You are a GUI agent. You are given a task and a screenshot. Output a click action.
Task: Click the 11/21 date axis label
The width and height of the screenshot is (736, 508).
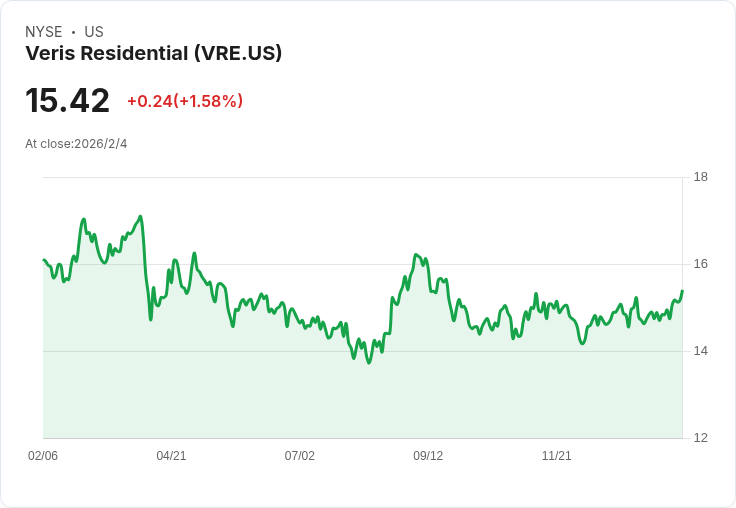(557, 456)
